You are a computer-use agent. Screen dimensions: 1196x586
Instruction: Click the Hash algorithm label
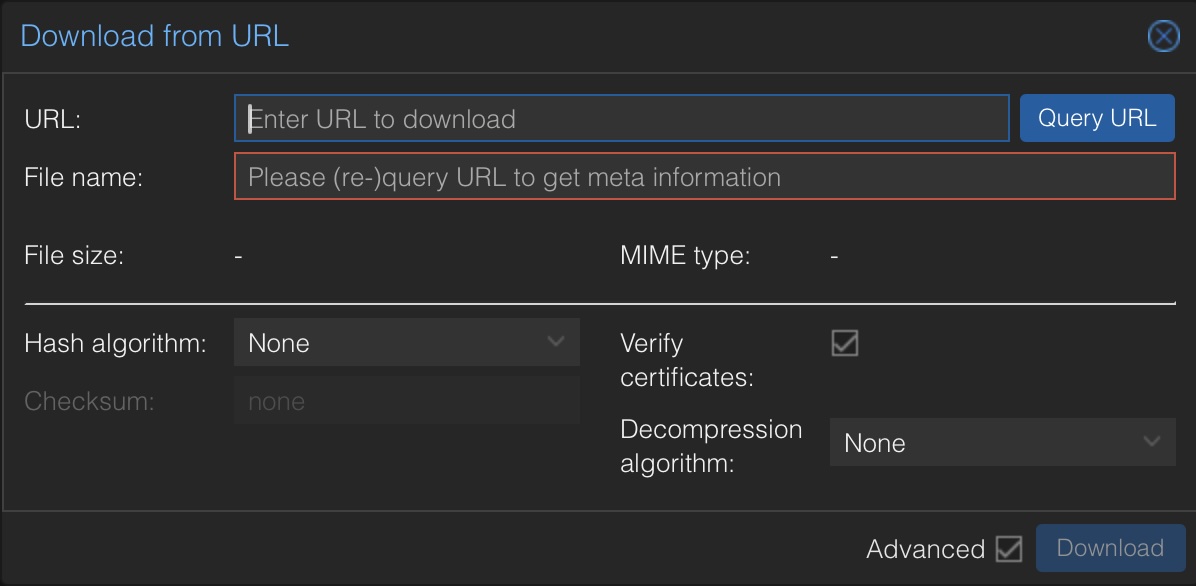point(115,343)
